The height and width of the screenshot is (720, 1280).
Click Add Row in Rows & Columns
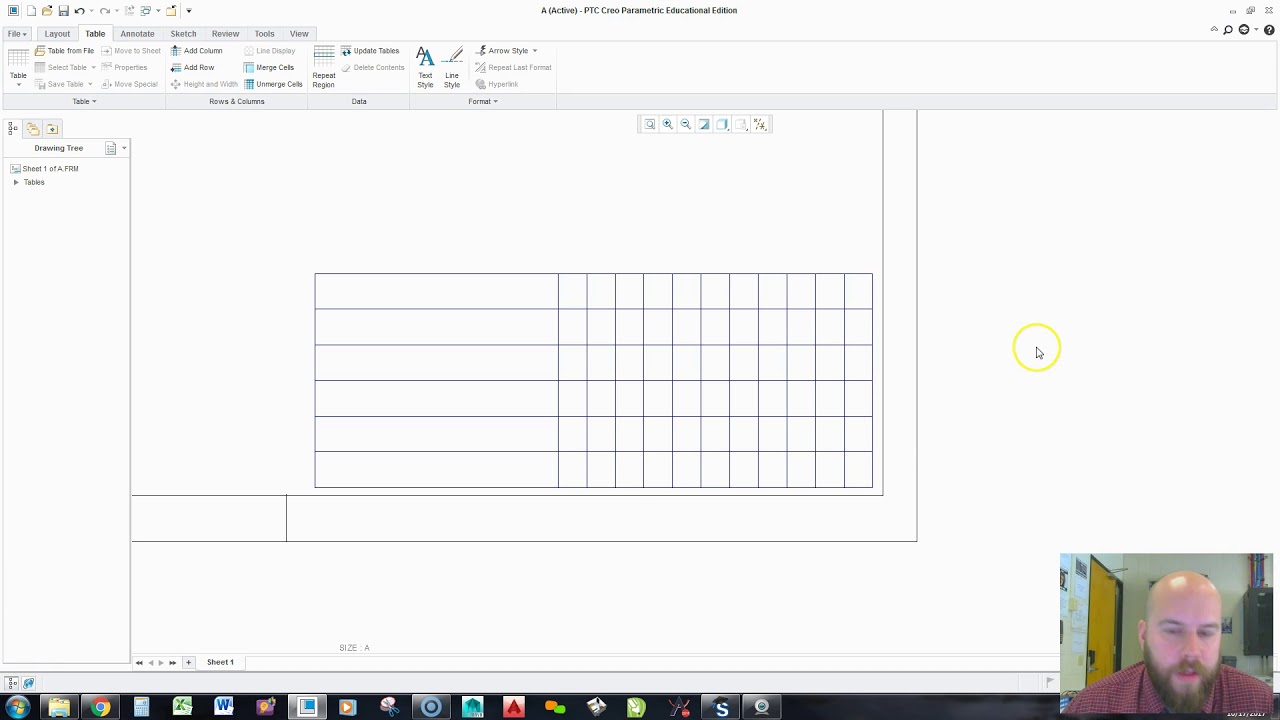coord(192,67)
